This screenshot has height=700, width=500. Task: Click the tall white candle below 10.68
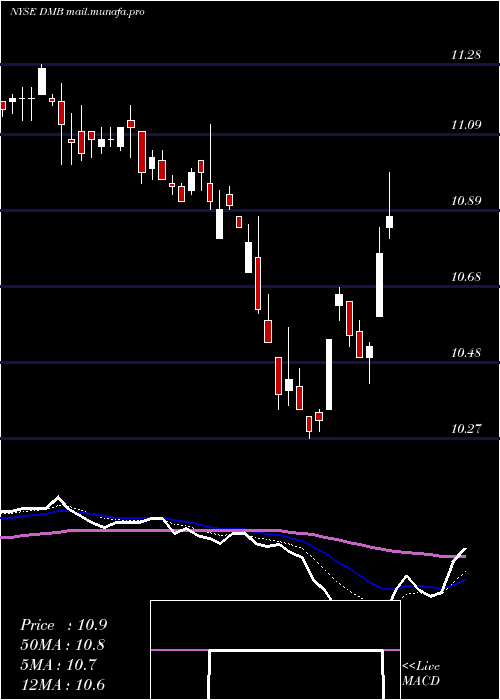[379, 285]
